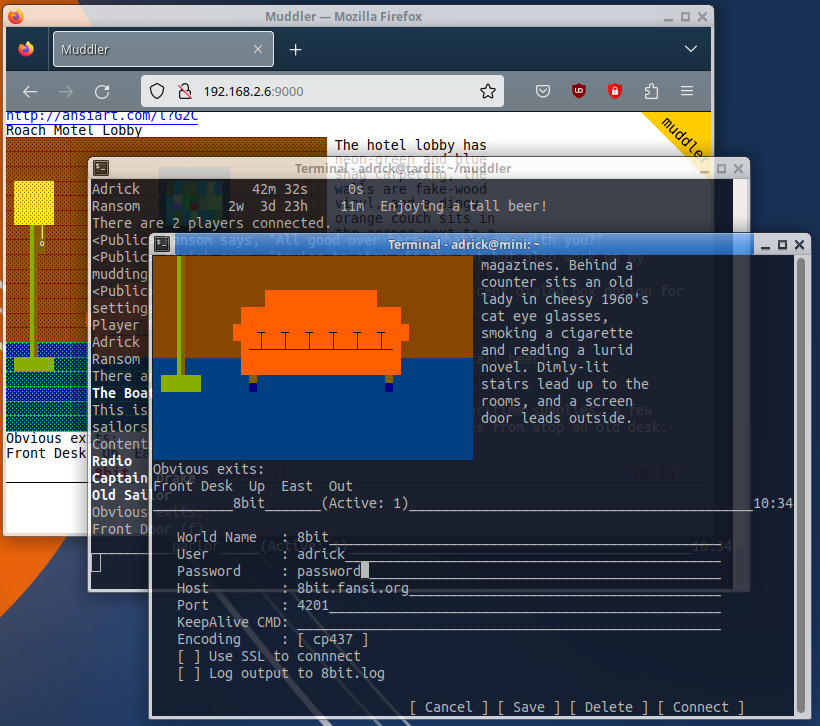Click 'There are 2 players connected.' line
The height and width of the screenshot is (726, 820).
(212, 223)
